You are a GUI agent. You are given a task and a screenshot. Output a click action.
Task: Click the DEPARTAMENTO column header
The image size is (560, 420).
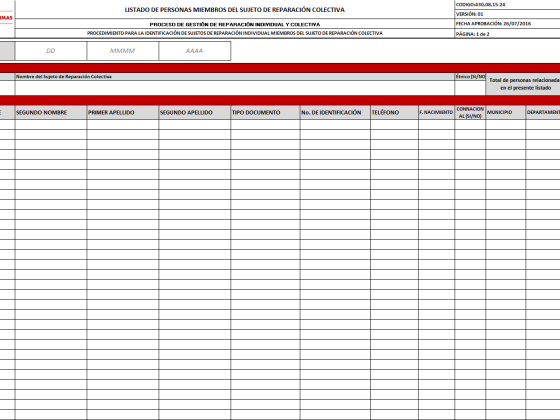[543, 112]
